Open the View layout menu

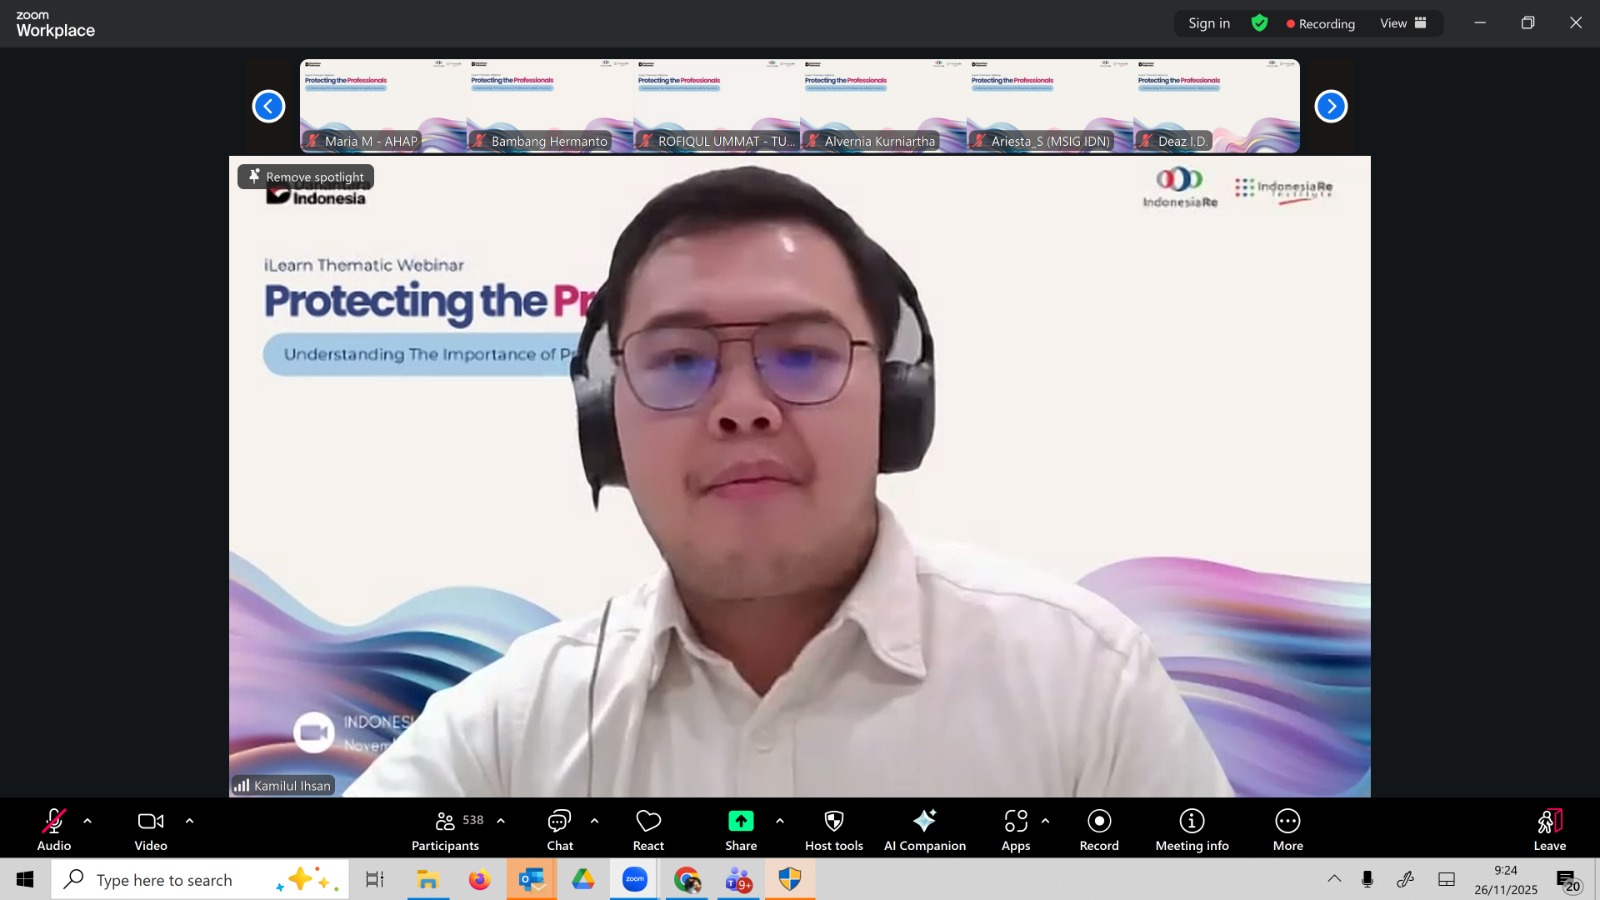point(1403,23)
